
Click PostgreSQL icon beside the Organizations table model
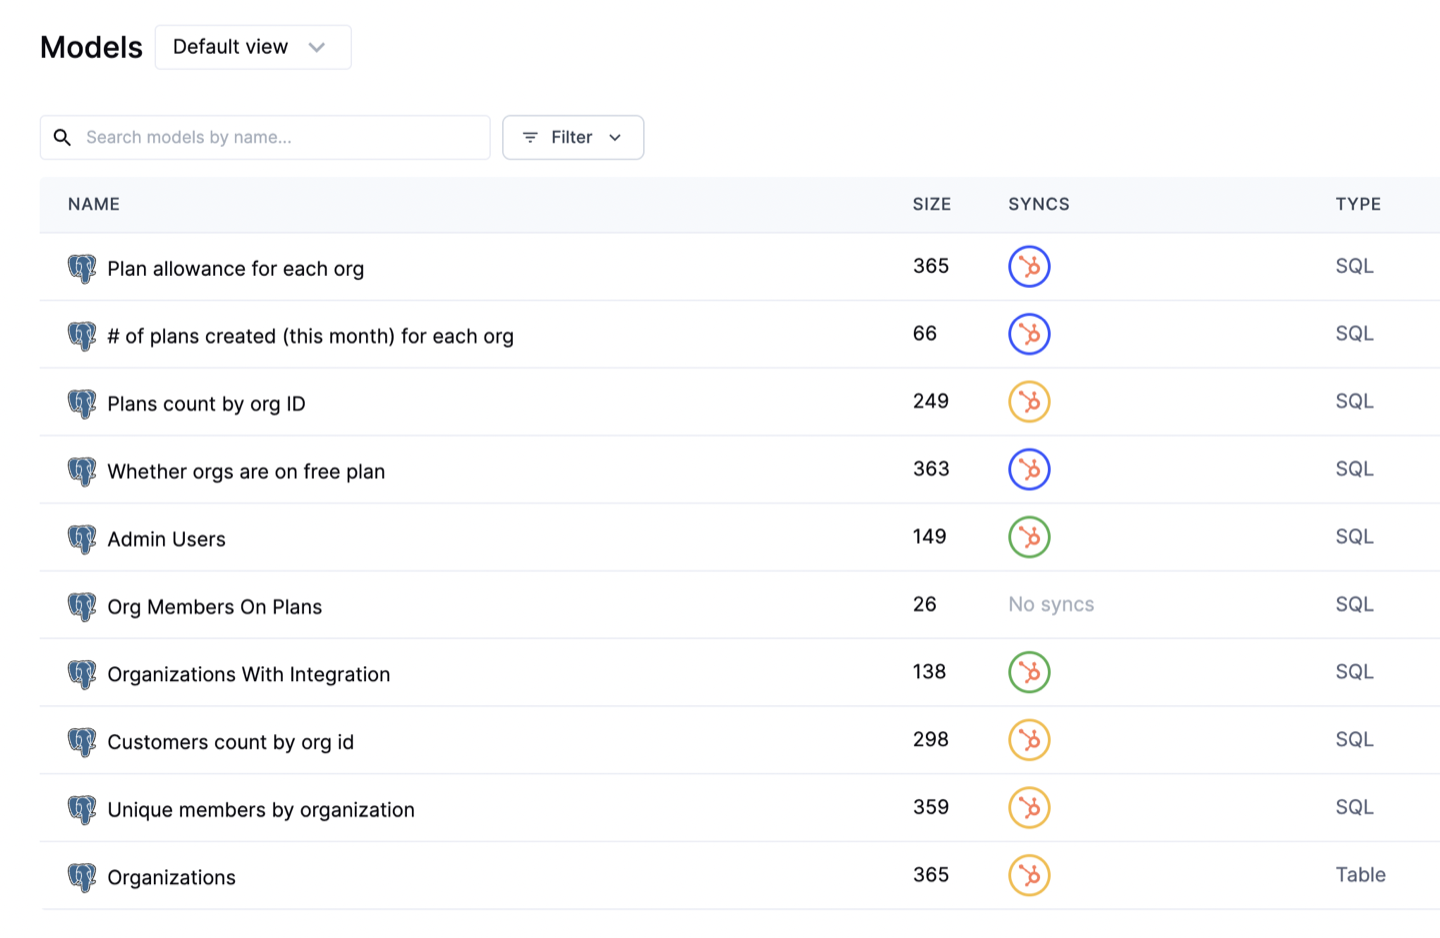click(x=82, y=877)
